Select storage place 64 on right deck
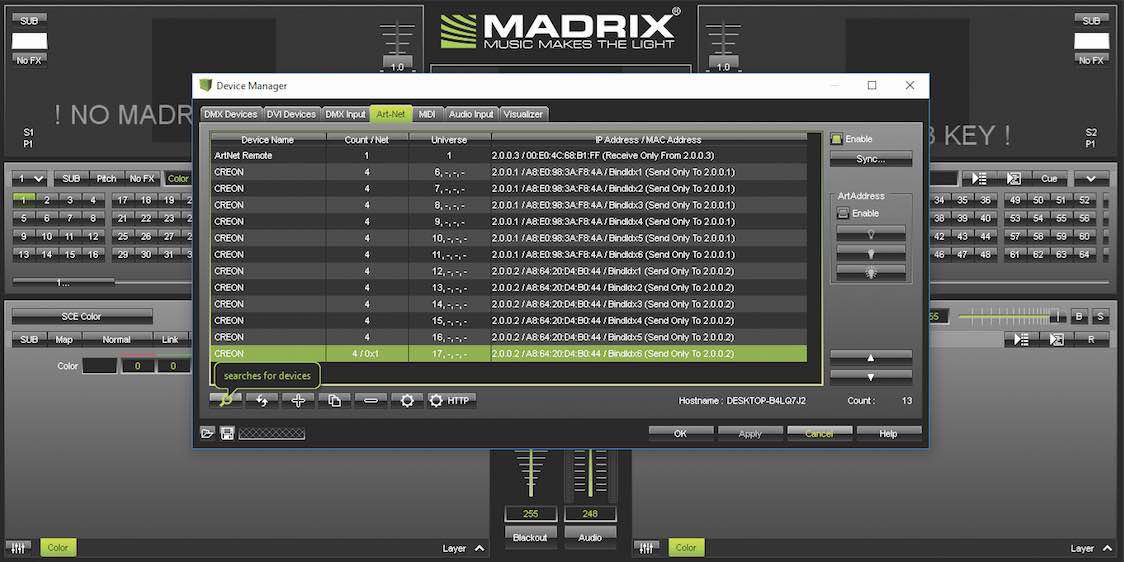Viewport: 1124px width, 562px height. [x=1084, y=254]
